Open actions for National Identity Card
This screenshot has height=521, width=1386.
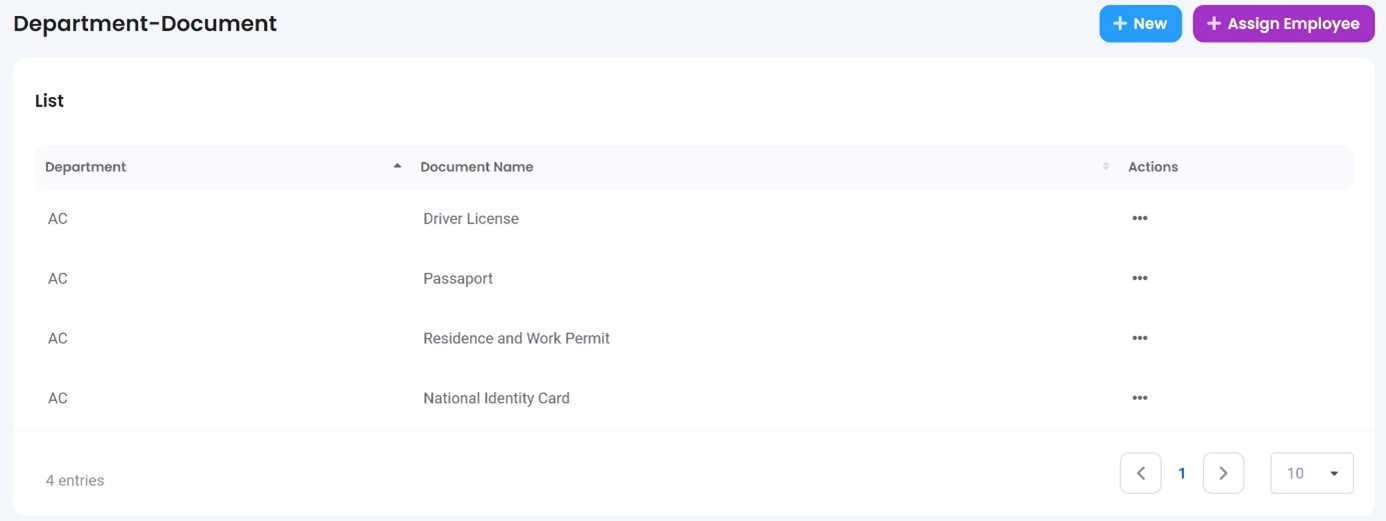(1139, 398)
